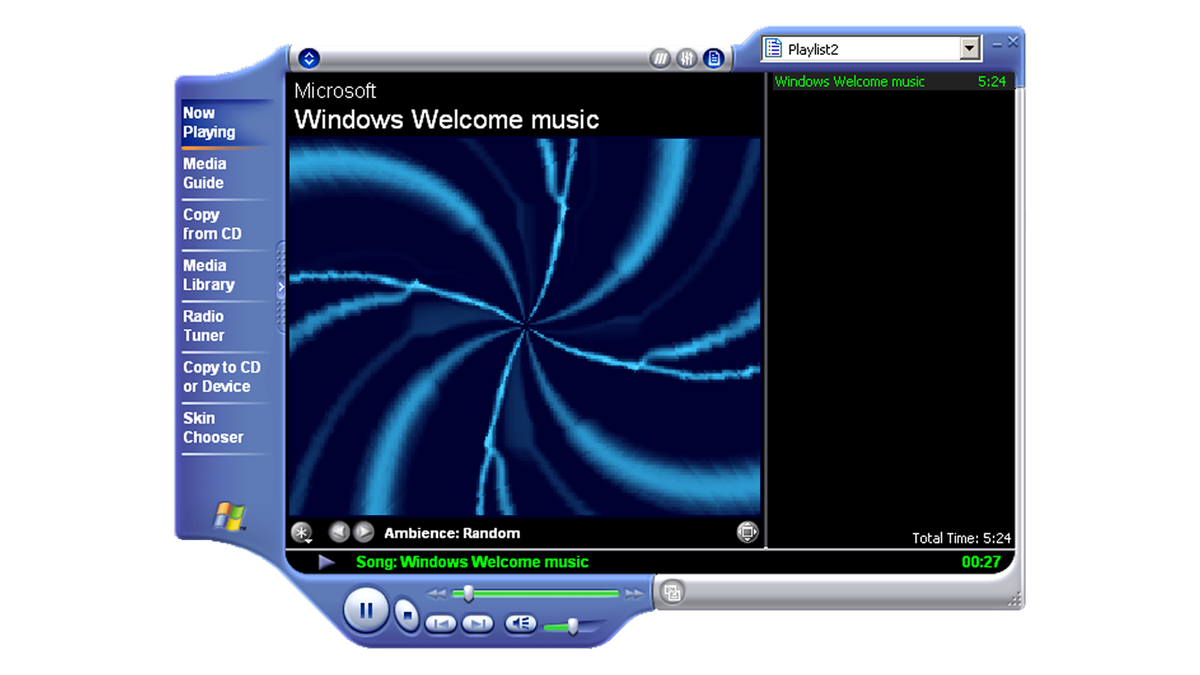The height and width of the screenshot is (675, 1200).
Task: Toggle the playlist pane display
Action: (x=713, y=58)
